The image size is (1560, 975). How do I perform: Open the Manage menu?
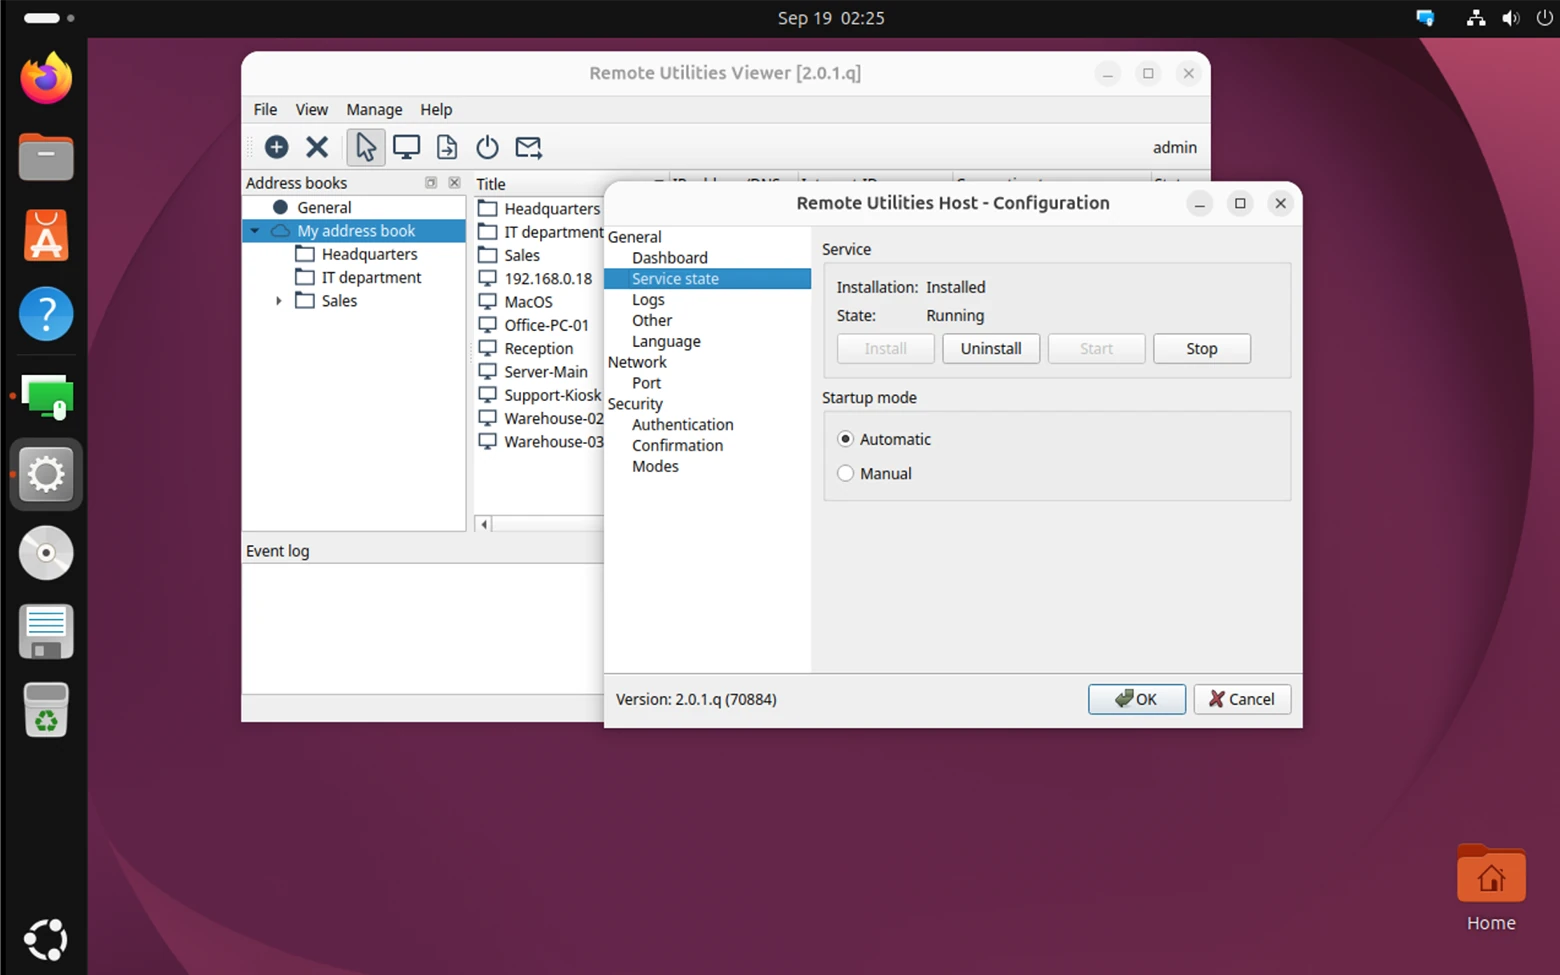click(x=374, y=109)
